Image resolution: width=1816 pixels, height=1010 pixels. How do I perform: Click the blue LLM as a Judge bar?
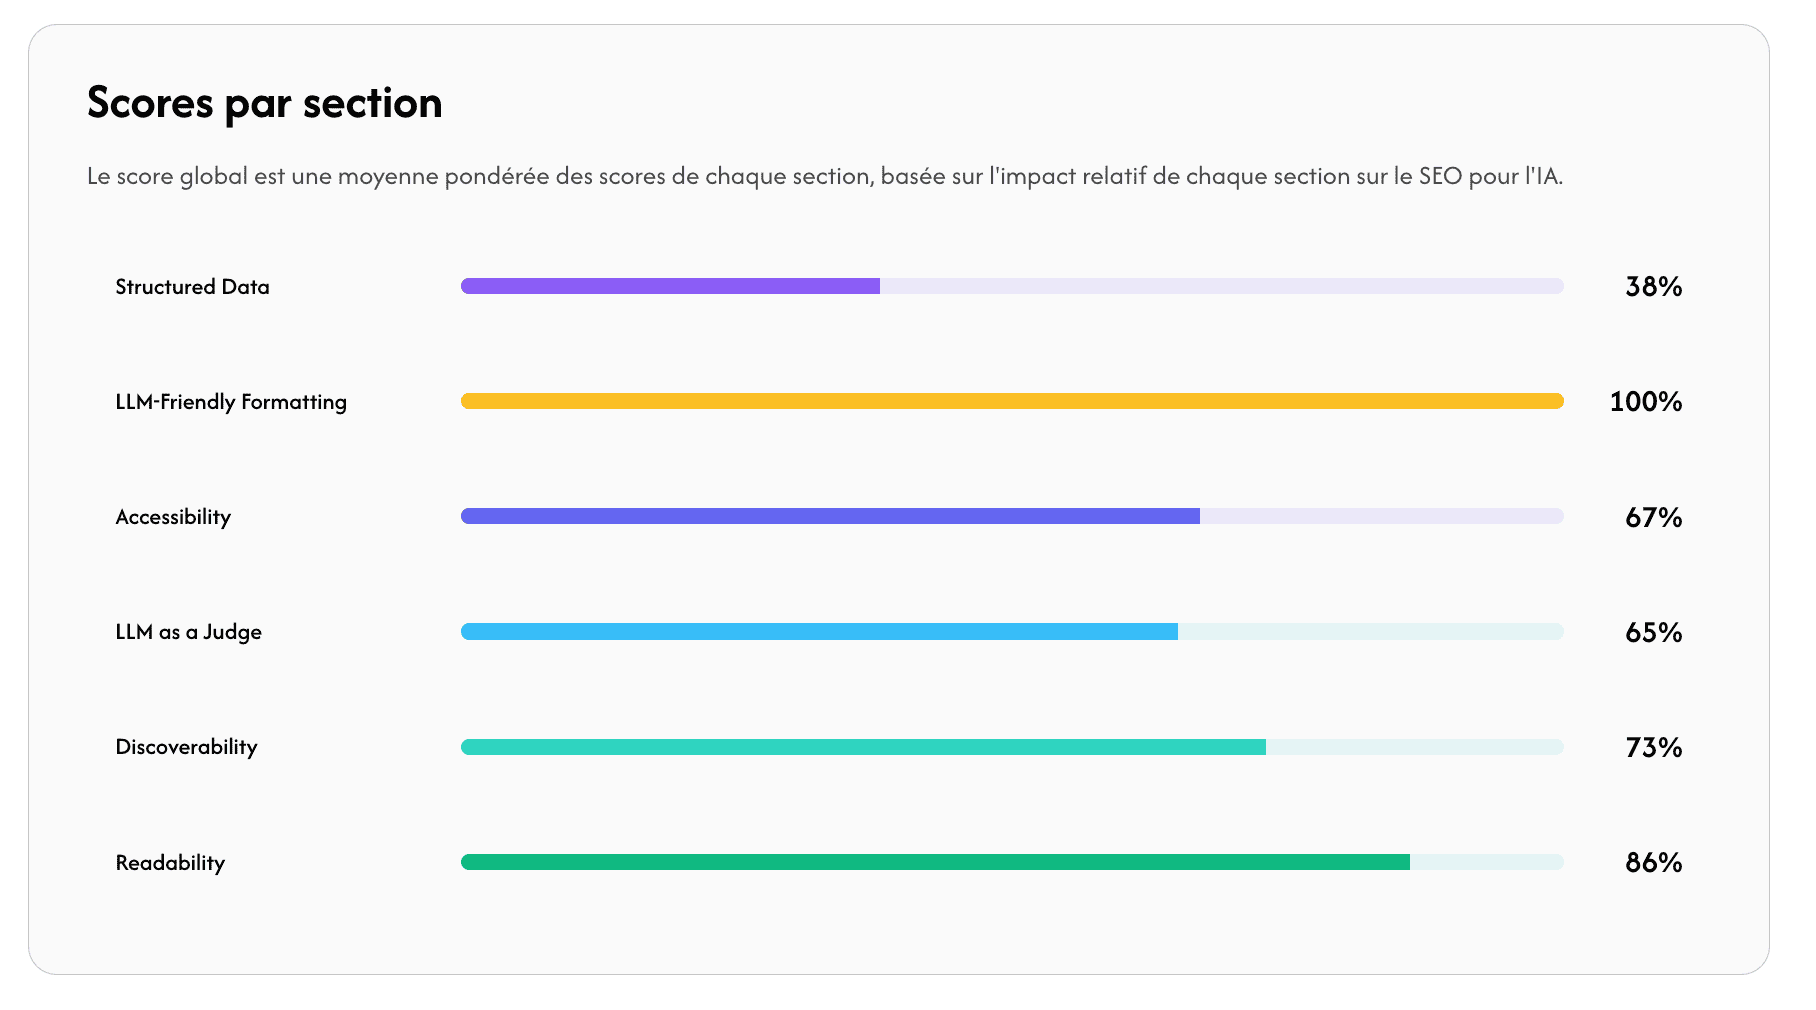(x=819, y=632)
